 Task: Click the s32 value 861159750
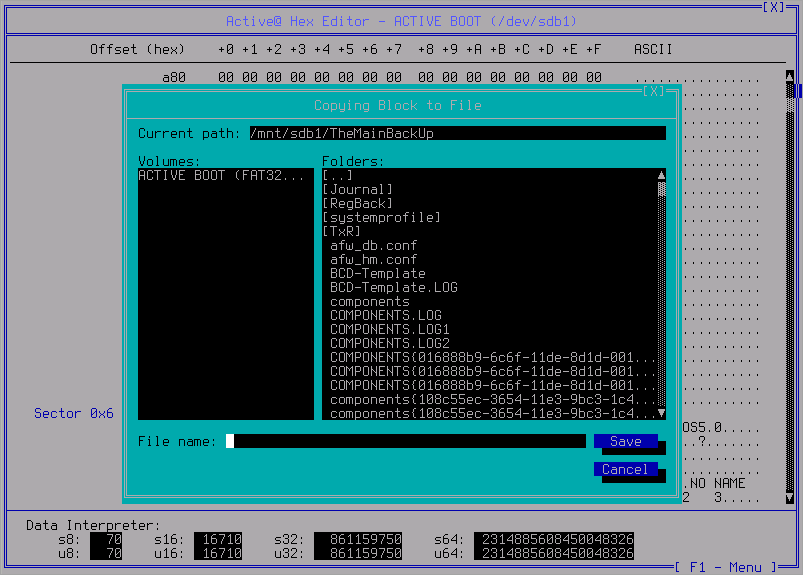pos(357,539)
